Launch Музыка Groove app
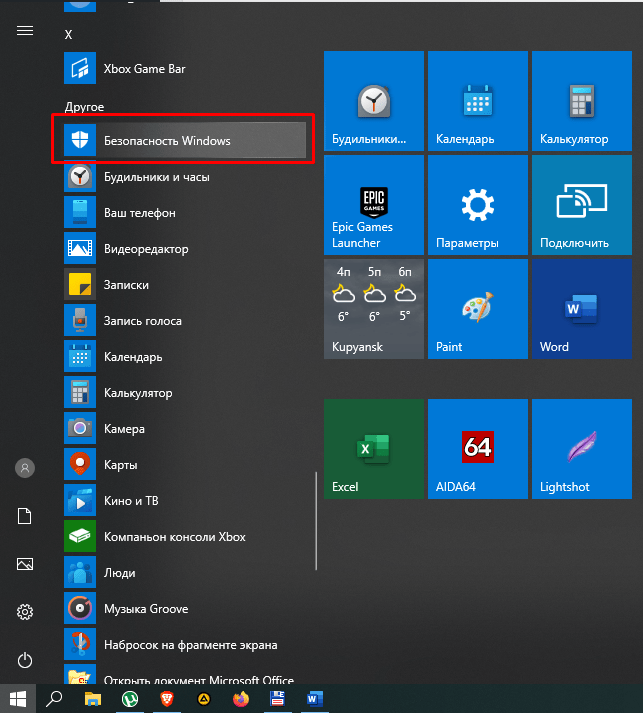Screen dimensions: 643x713 (x=185, y=609)
